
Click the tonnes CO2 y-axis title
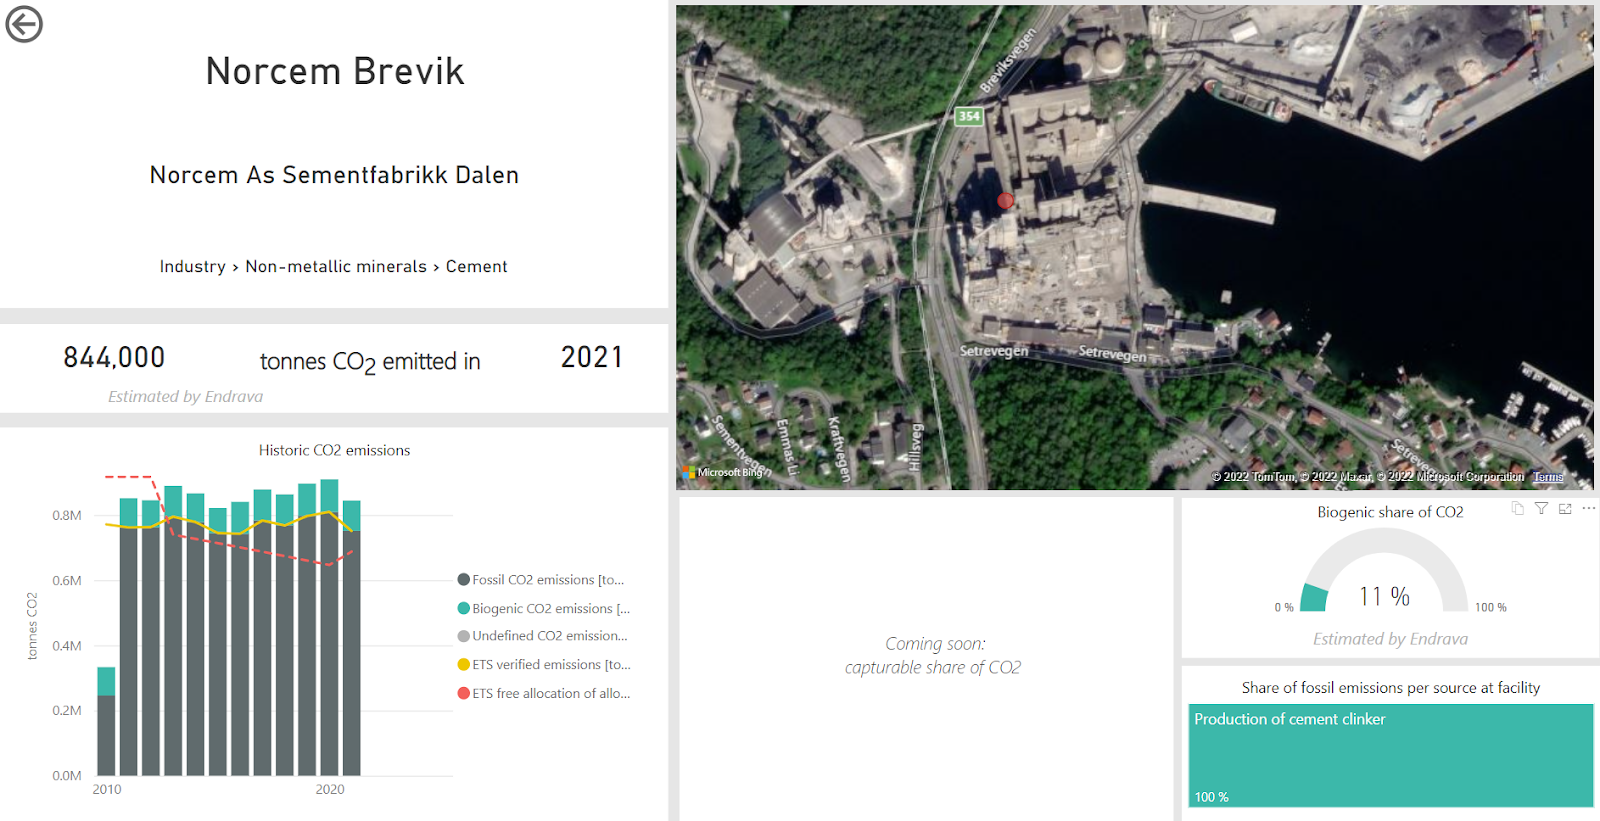tap(32, 626)
